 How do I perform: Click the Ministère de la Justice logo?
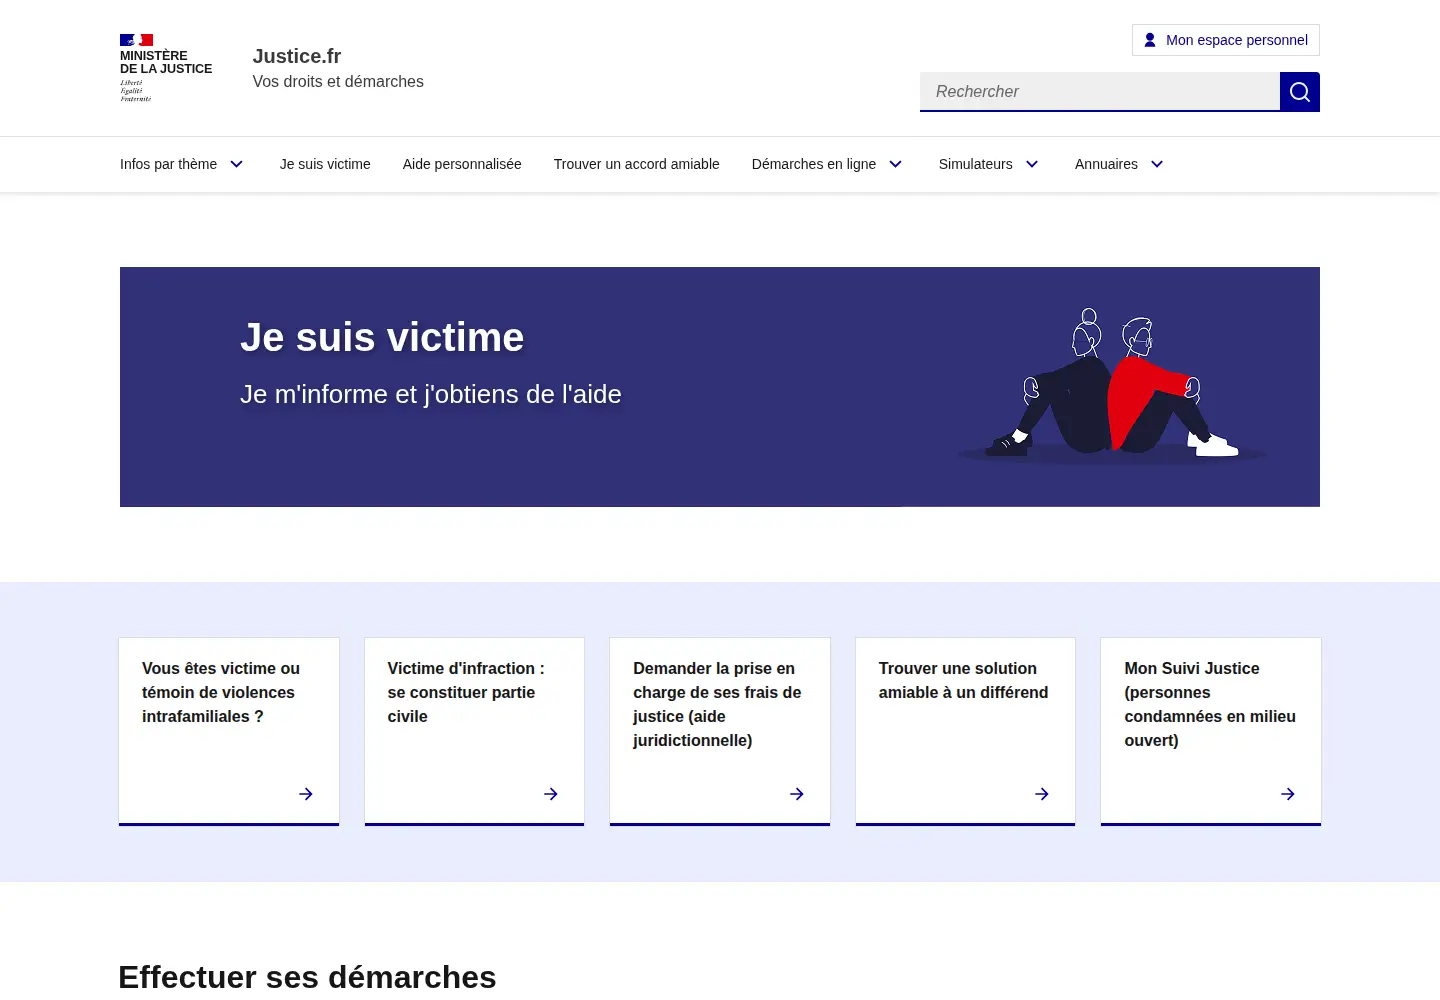(166, 68)
